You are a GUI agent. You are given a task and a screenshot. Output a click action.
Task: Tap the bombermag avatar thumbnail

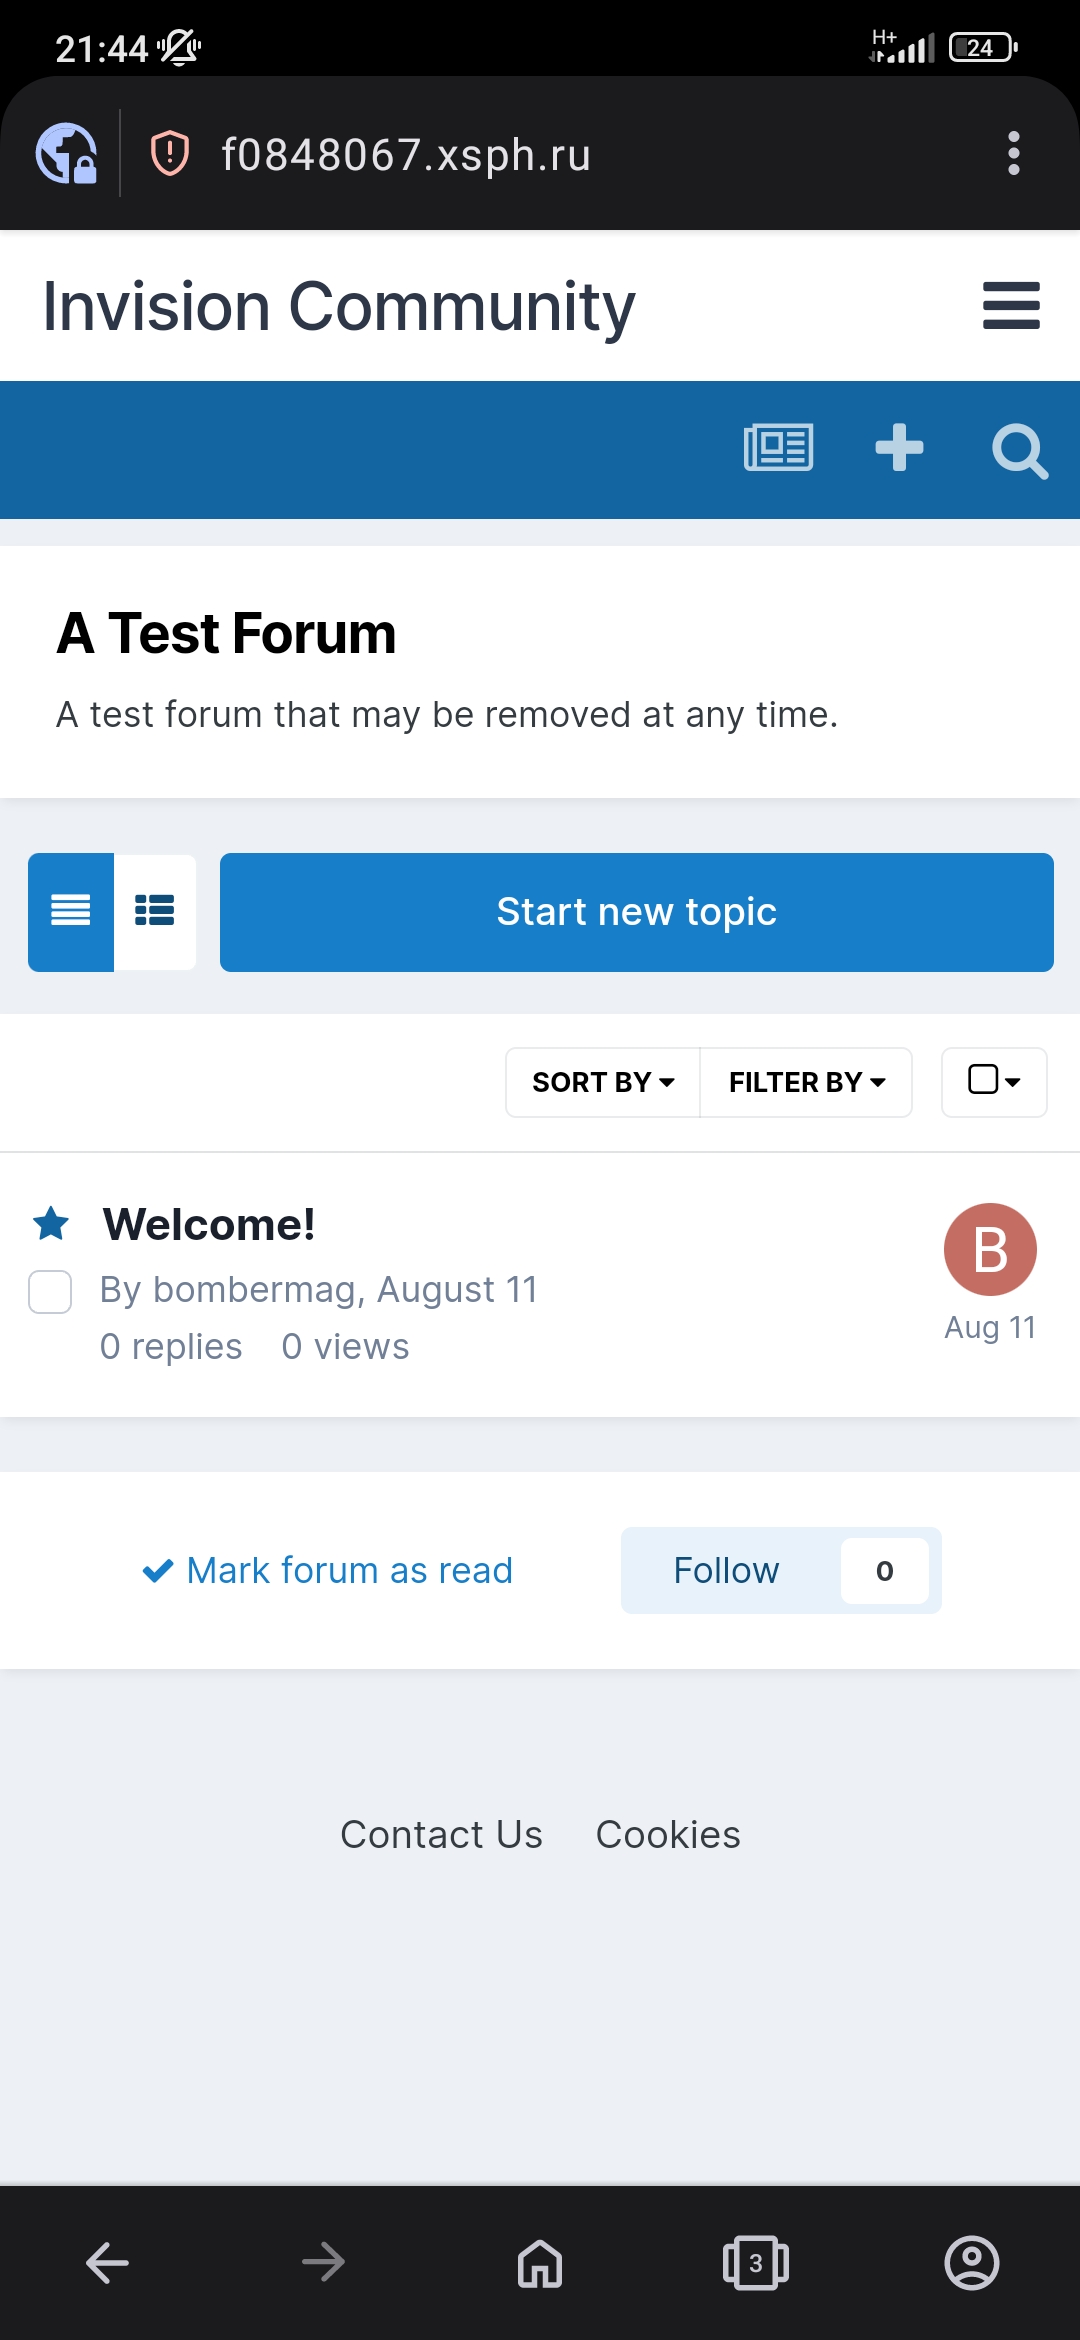point(990,1249)
